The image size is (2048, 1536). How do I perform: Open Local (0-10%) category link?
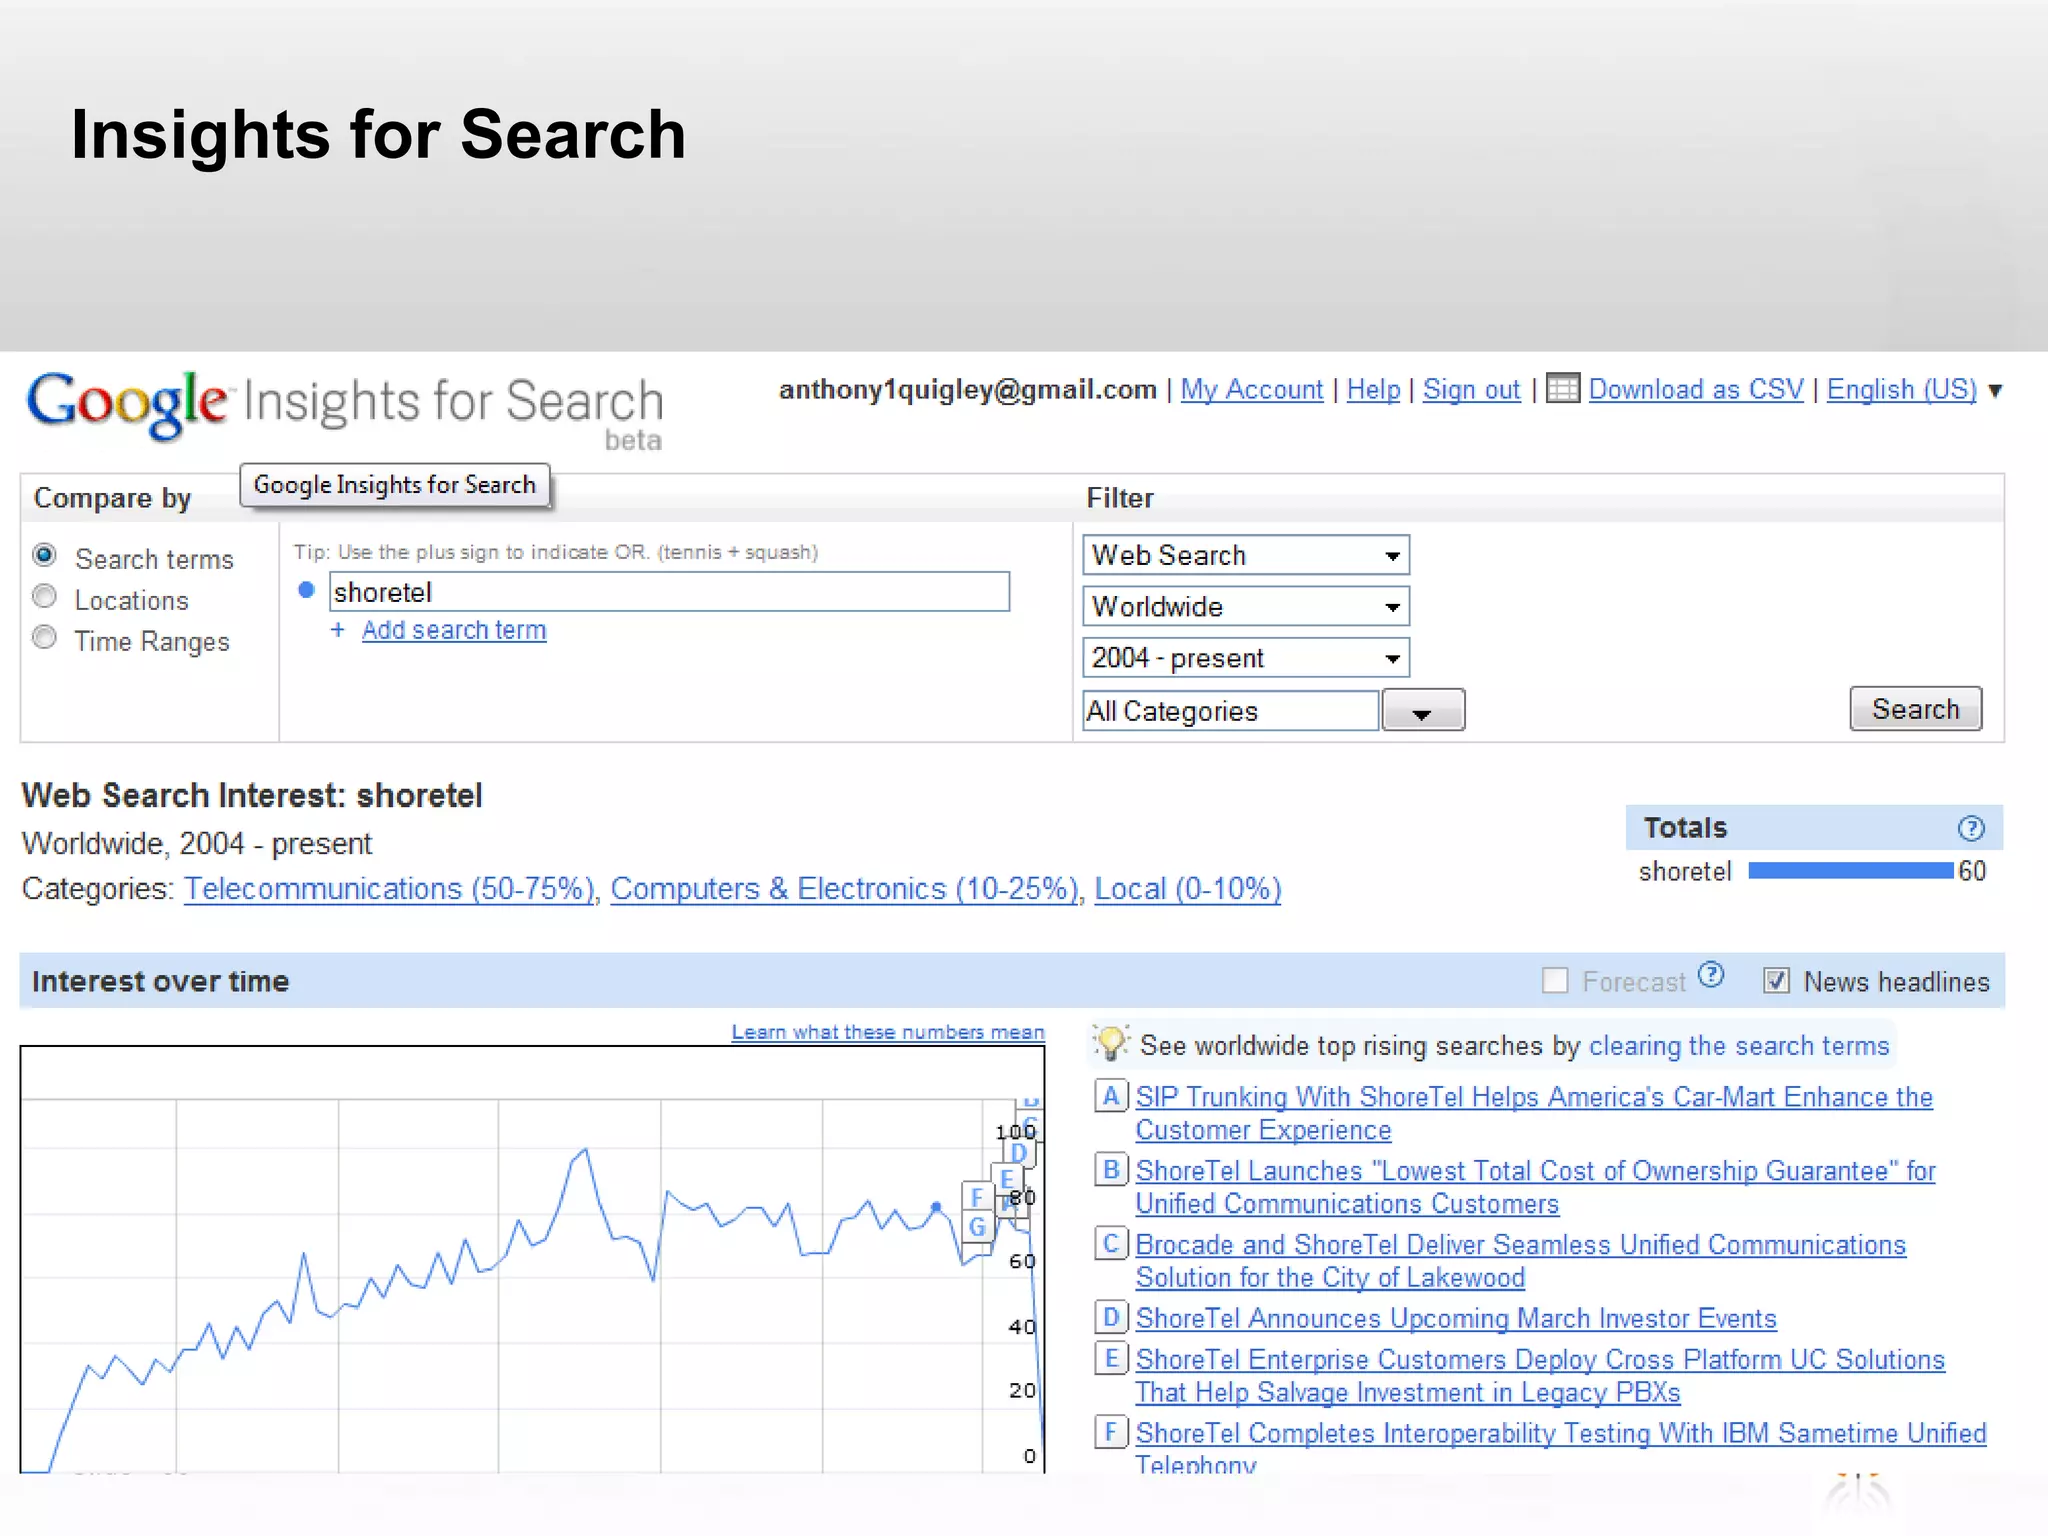coord(1188,888)
